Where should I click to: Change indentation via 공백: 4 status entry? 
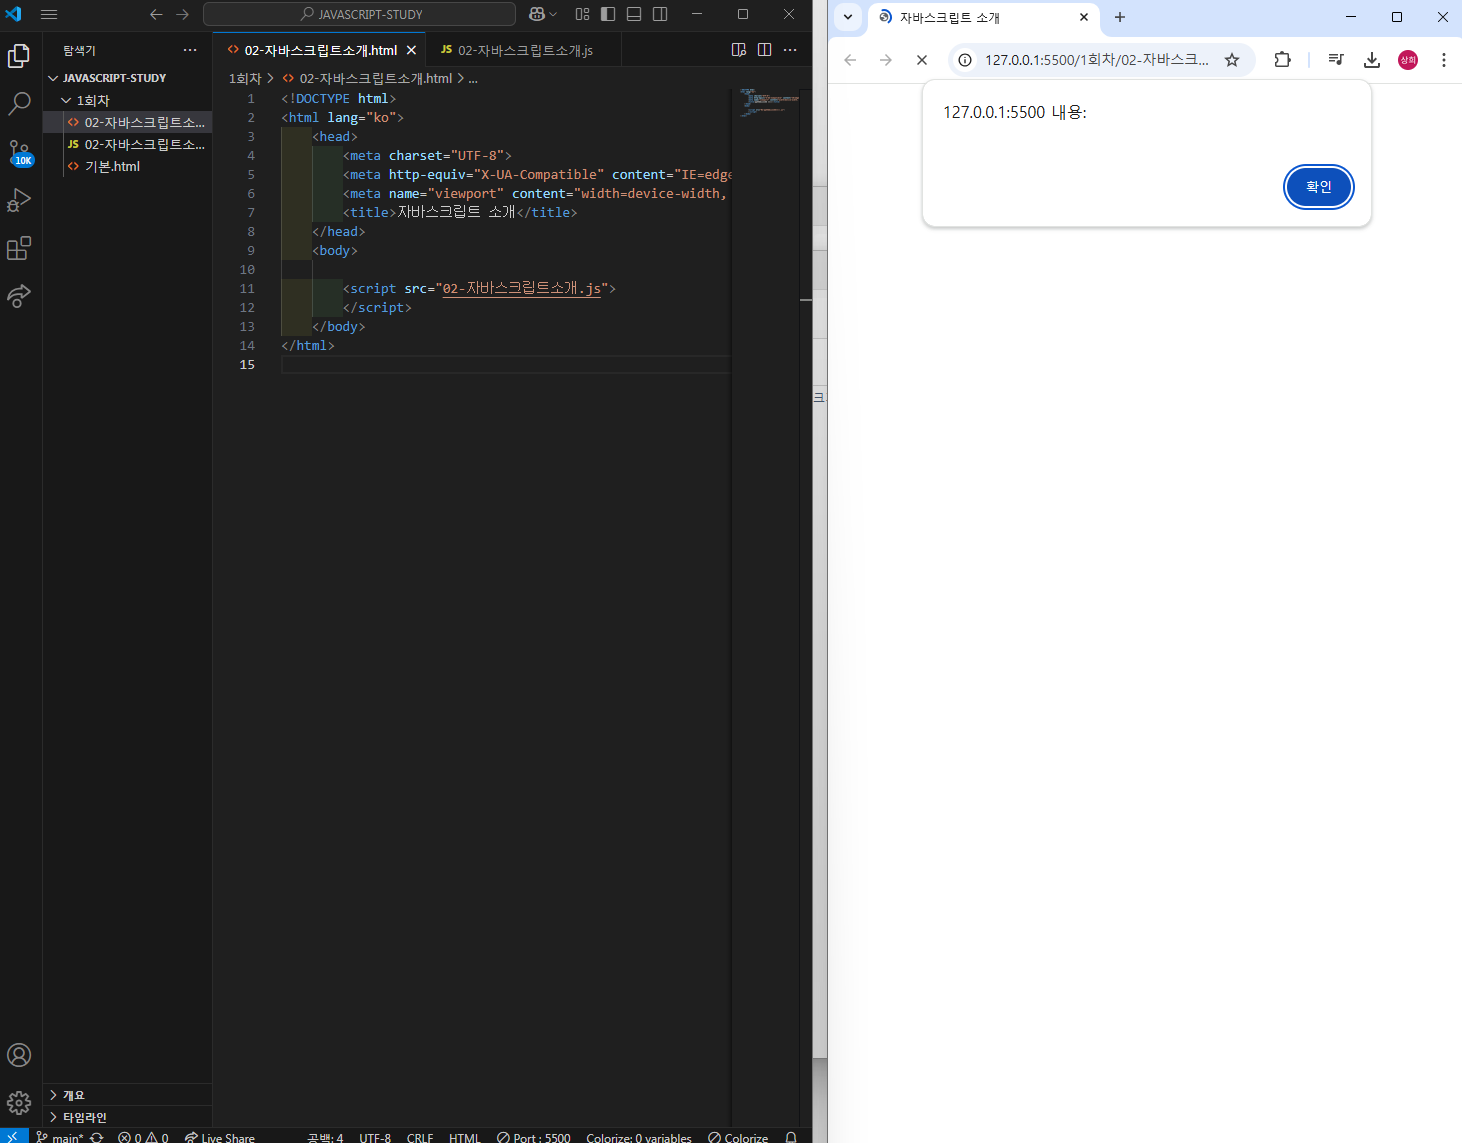325,1137
